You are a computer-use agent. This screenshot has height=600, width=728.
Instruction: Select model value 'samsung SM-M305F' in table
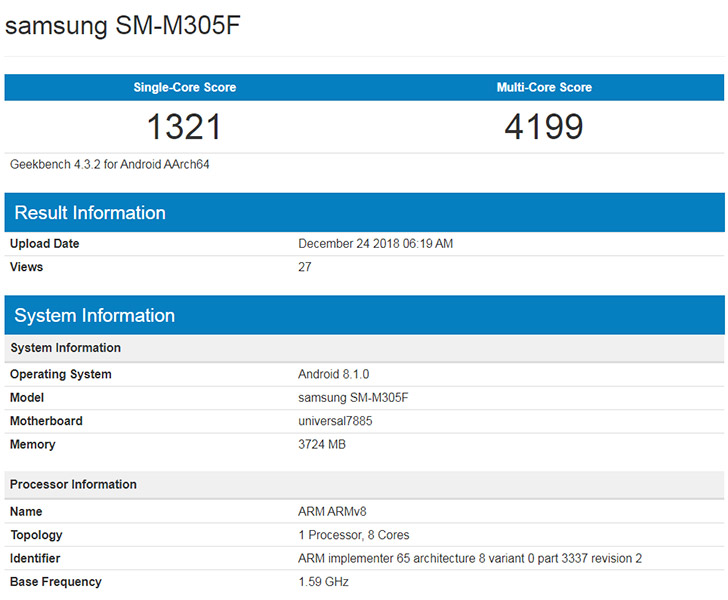pos(353,398)
